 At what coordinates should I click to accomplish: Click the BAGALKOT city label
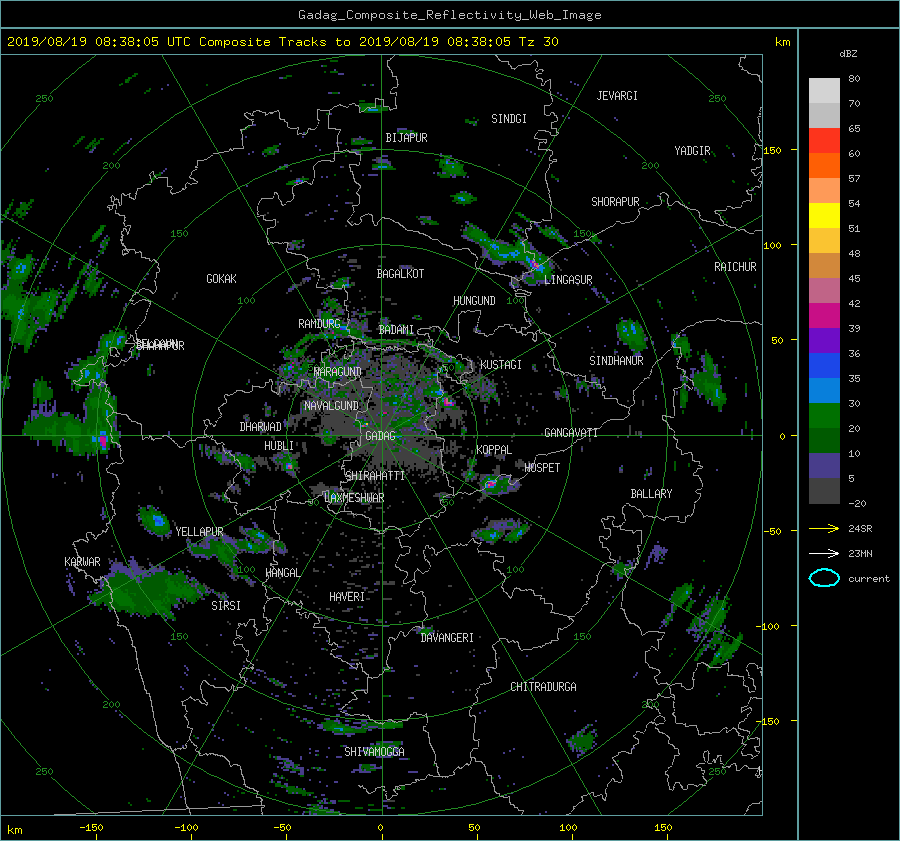(x=400, y=274)
